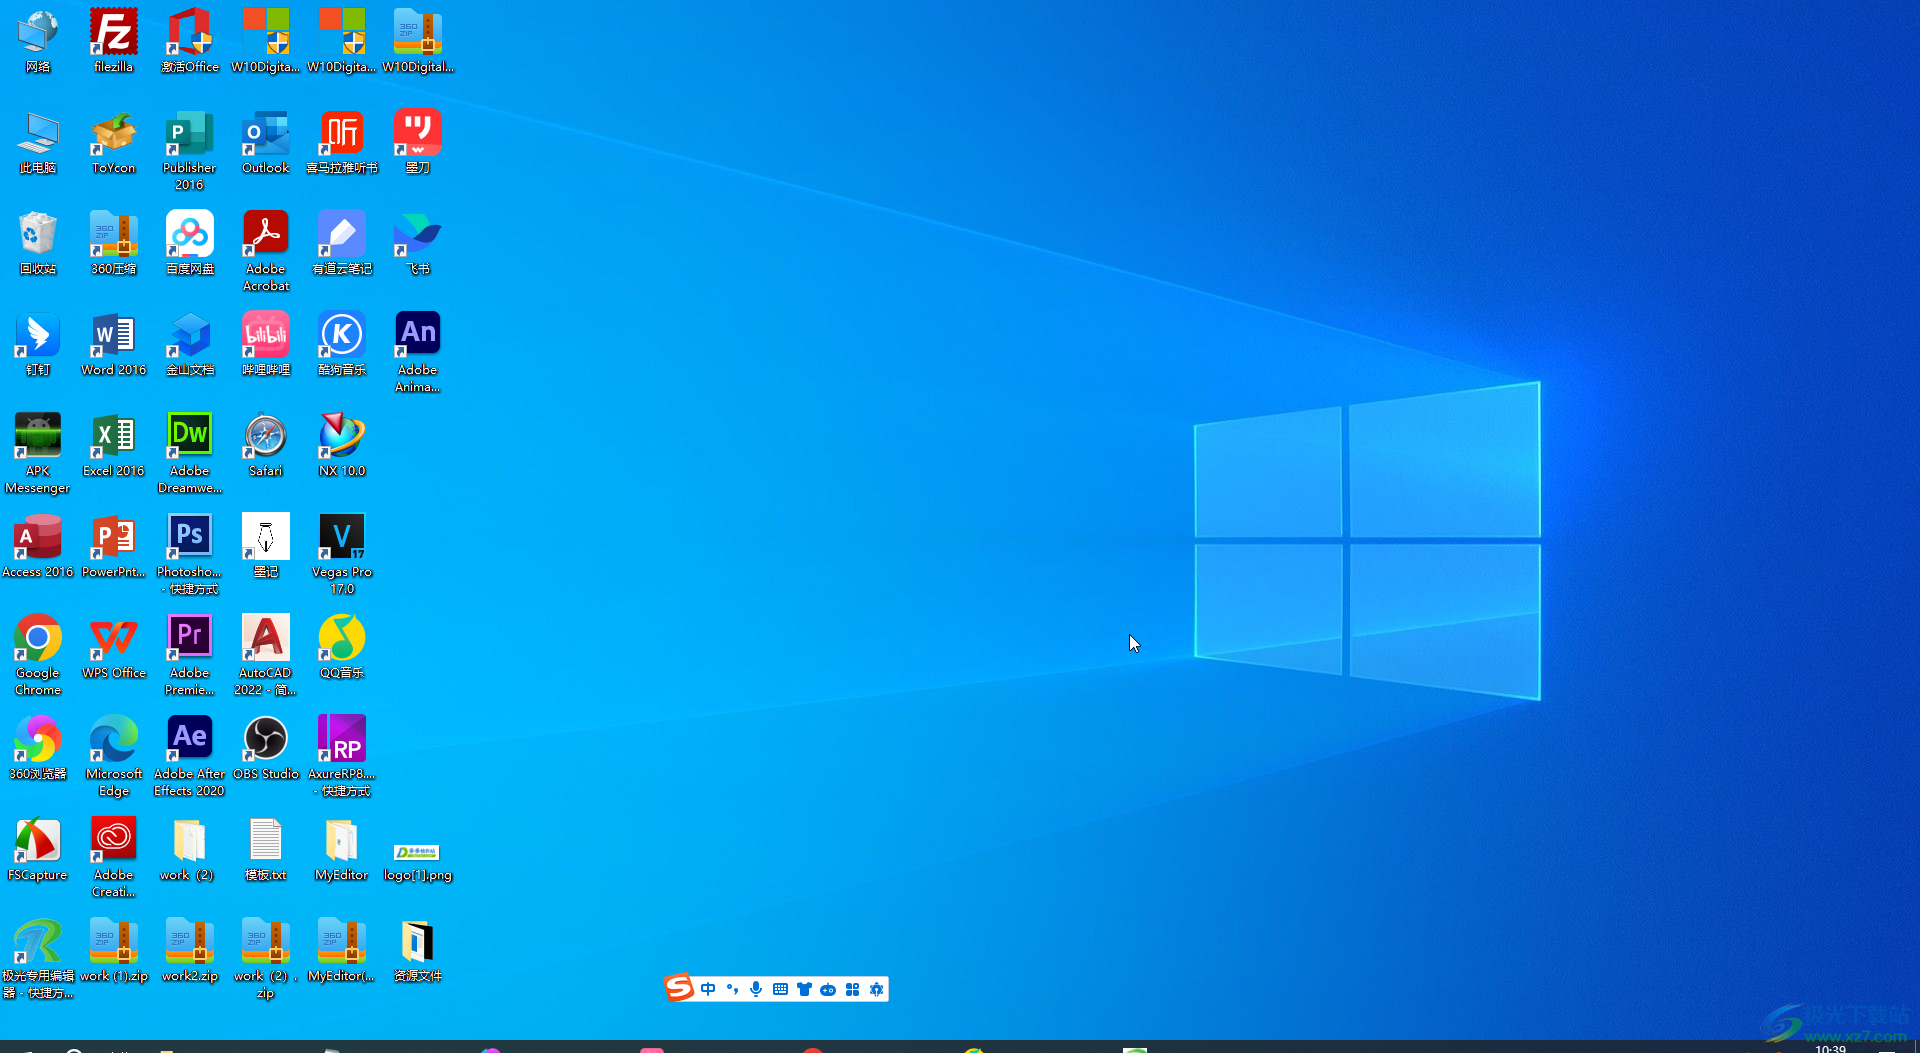
Task: Launch Word 2016 shortcut
Action: click(x=113, y=344)
